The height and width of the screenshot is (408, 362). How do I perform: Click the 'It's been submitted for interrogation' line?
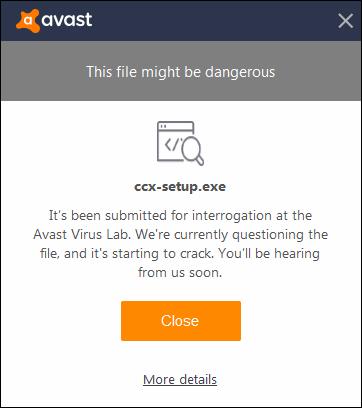180,215
